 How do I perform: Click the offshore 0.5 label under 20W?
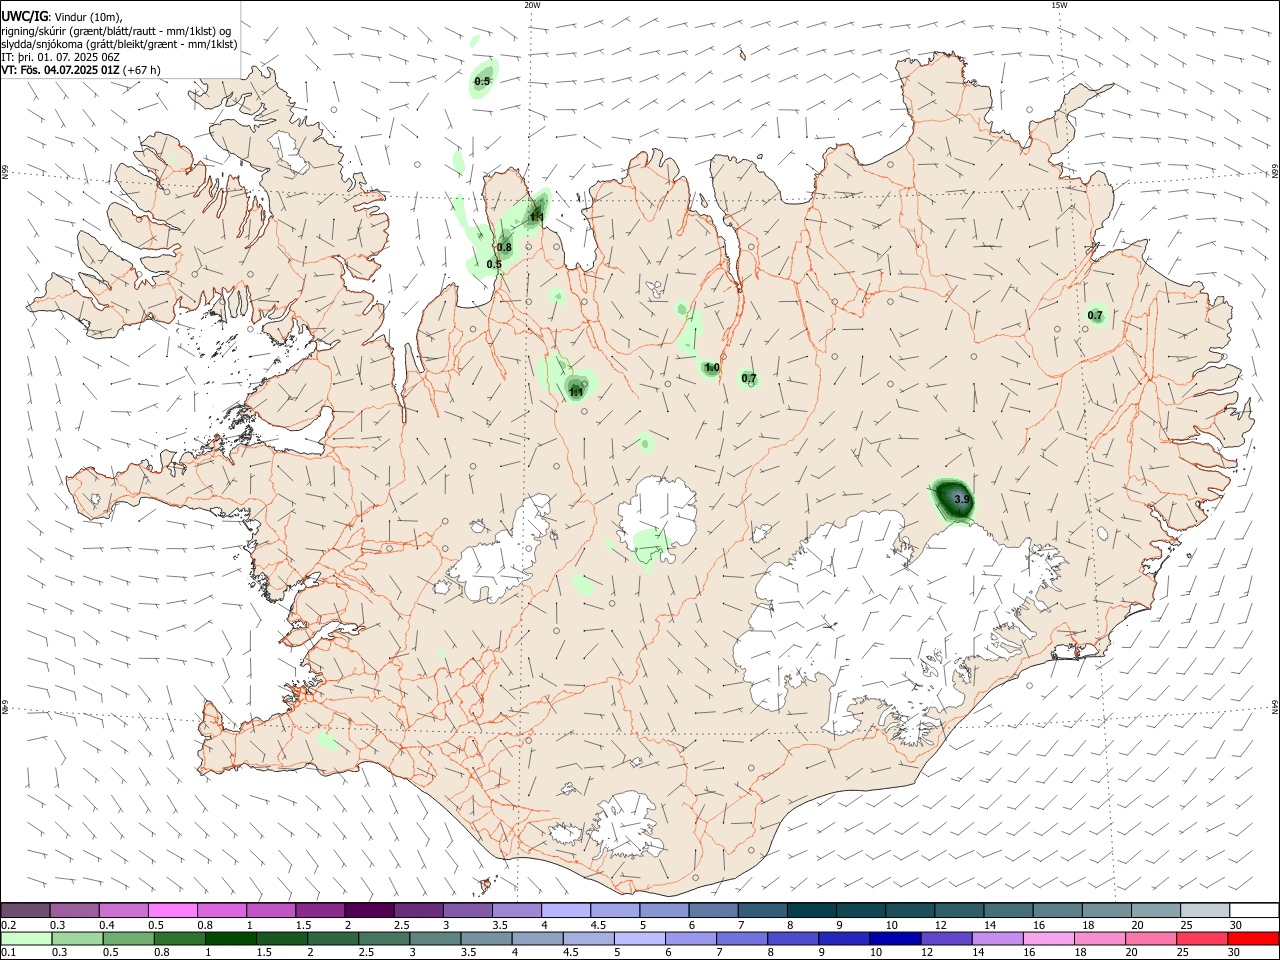pyautogui.click(x=482, y=81)
